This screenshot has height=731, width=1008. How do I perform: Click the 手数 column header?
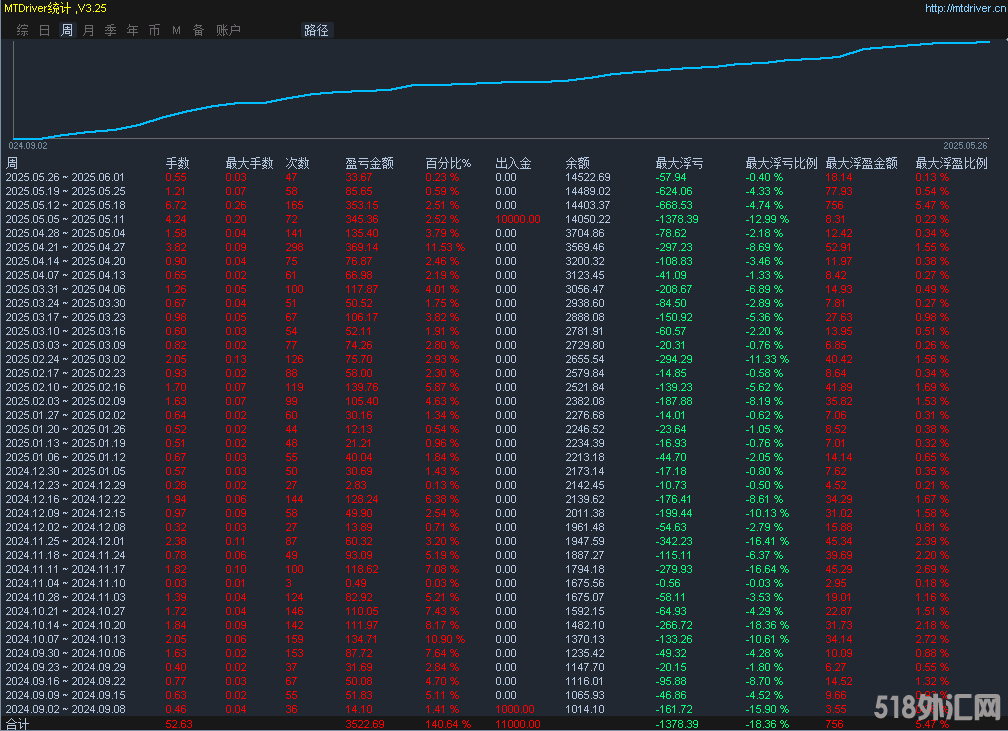177,163
